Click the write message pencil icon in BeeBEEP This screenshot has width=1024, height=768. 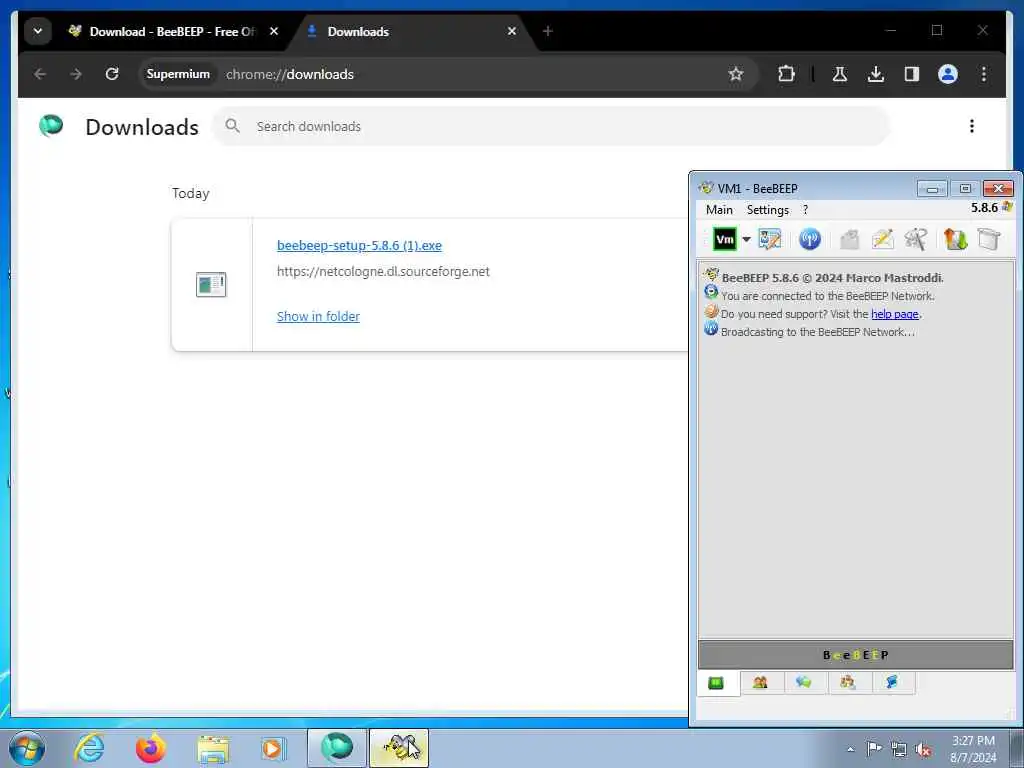pyautogui.click(x=882, y=239)
